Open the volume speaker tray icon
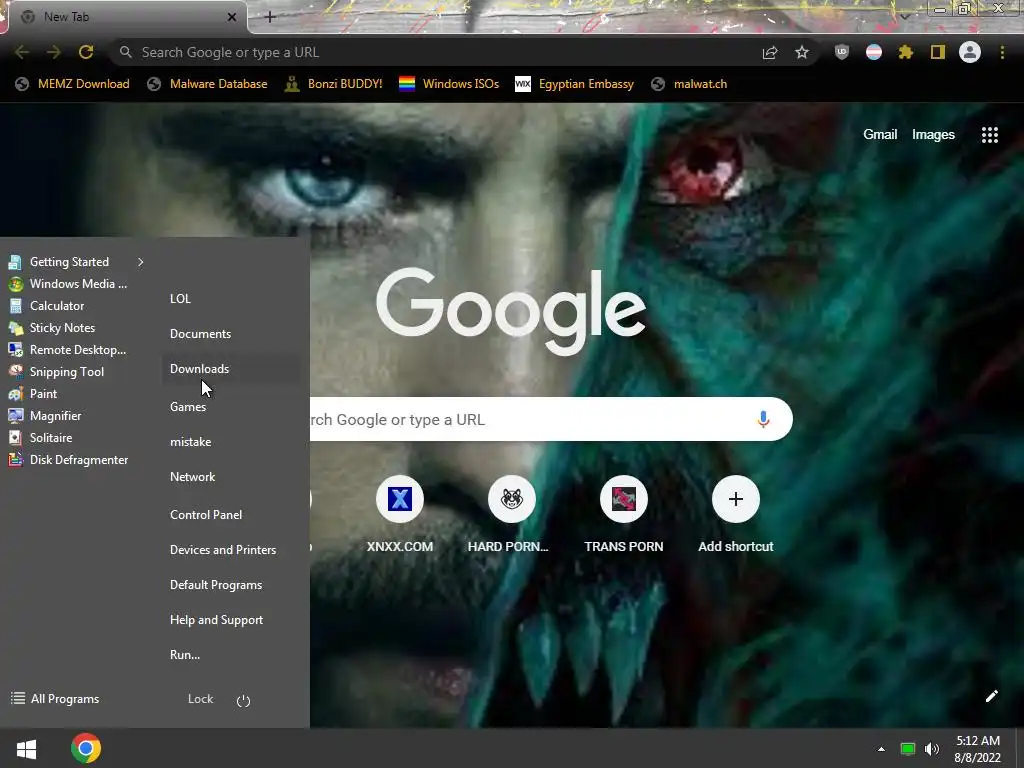The image size is (1024, 768). [932, 748]
